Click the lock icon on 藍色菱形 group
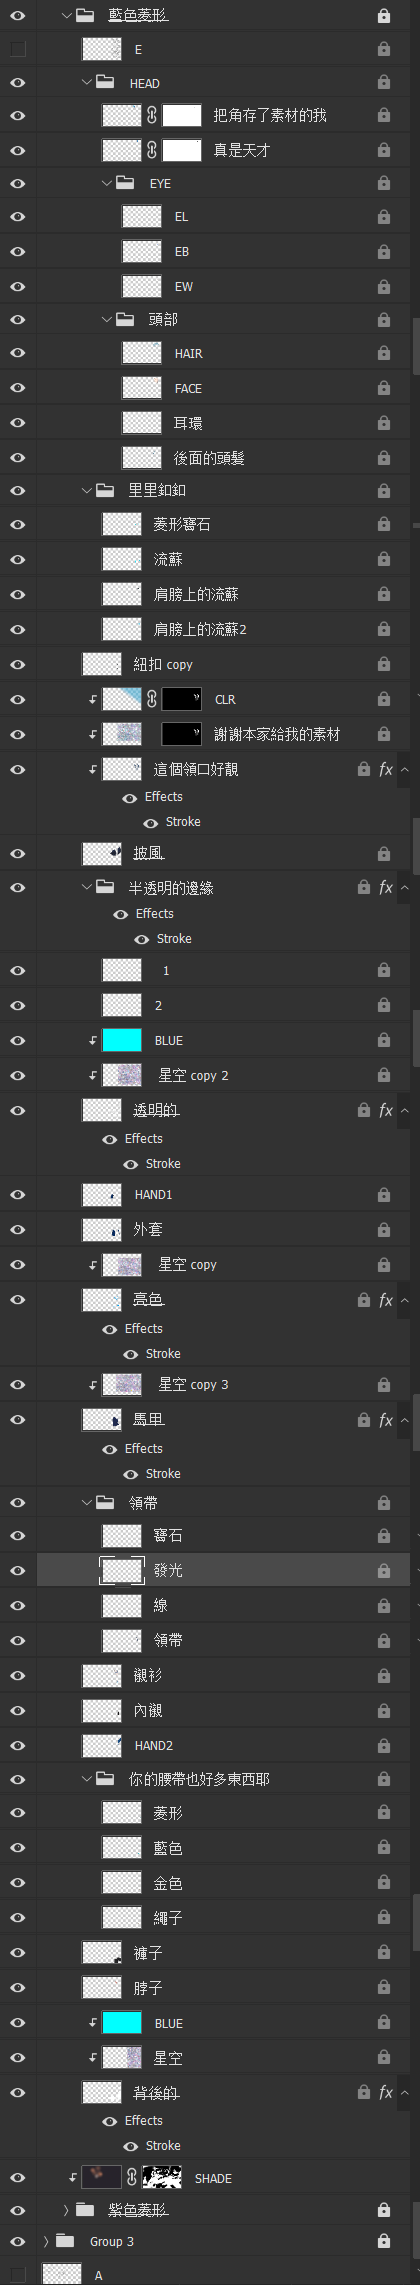Screen dimensions: 420x2285 (x=384, y=16)
